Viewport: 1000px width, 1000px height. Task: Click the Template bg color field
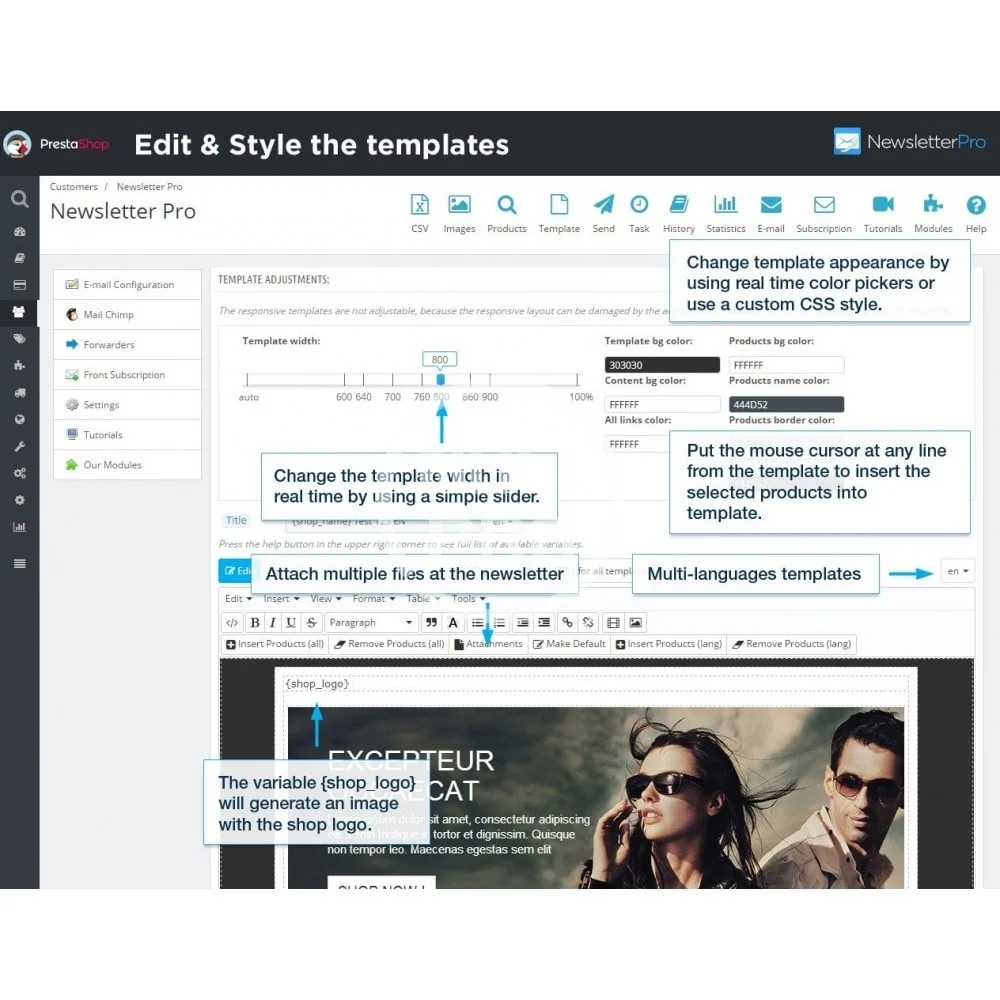(661, 365)
